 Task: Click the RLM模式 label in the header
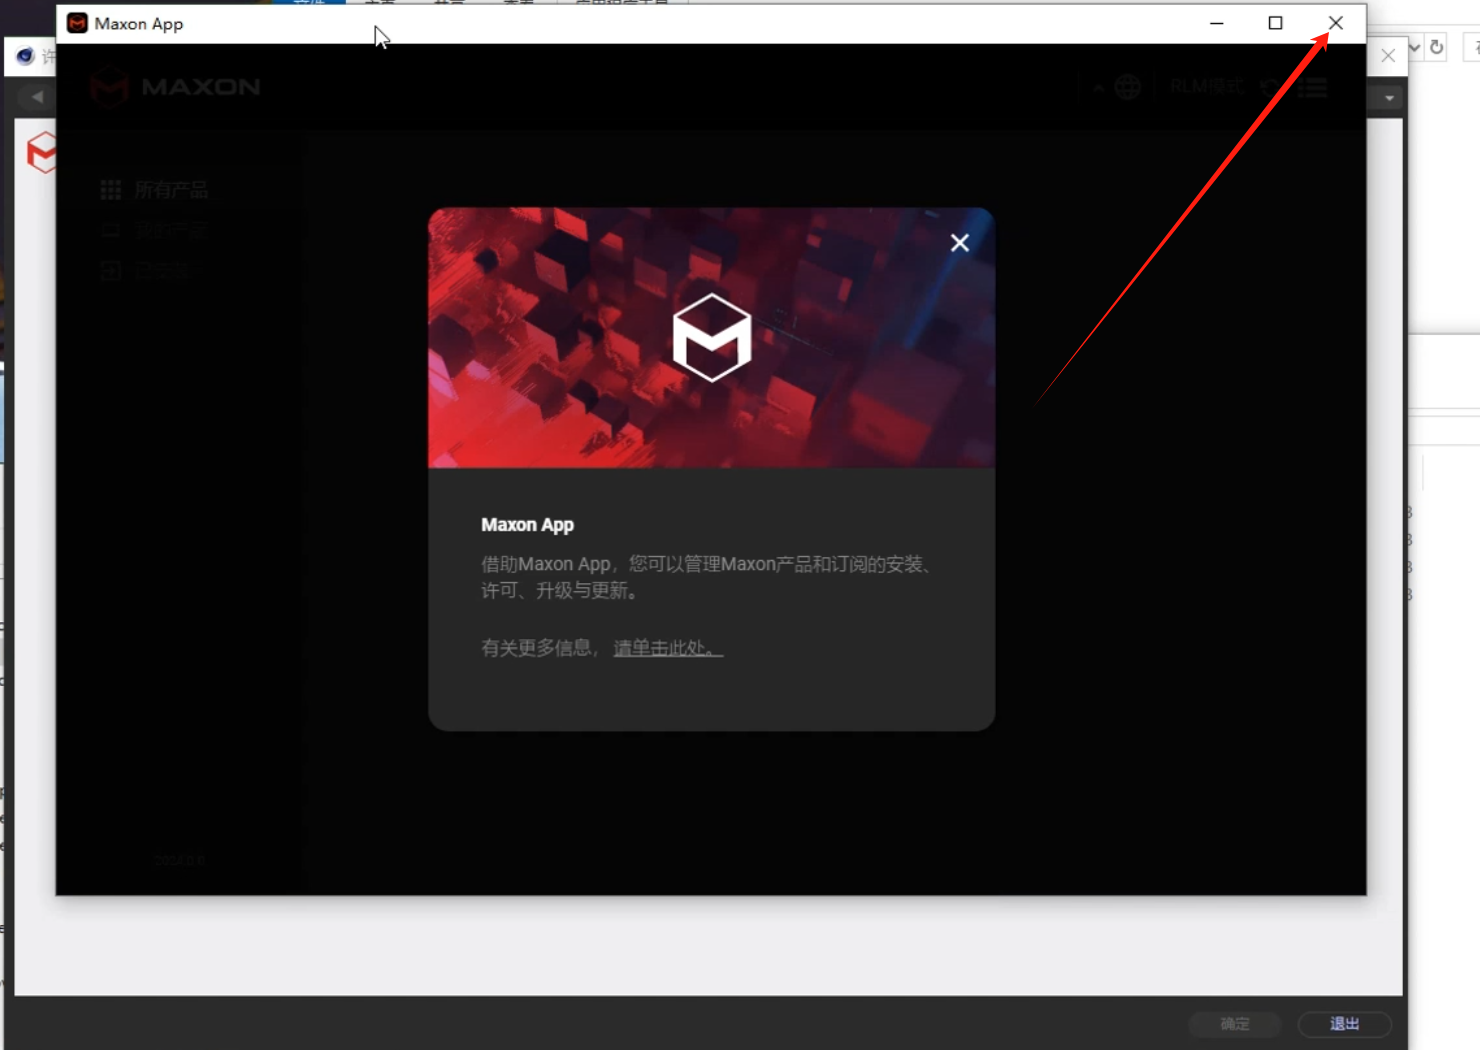[1207, 87]
